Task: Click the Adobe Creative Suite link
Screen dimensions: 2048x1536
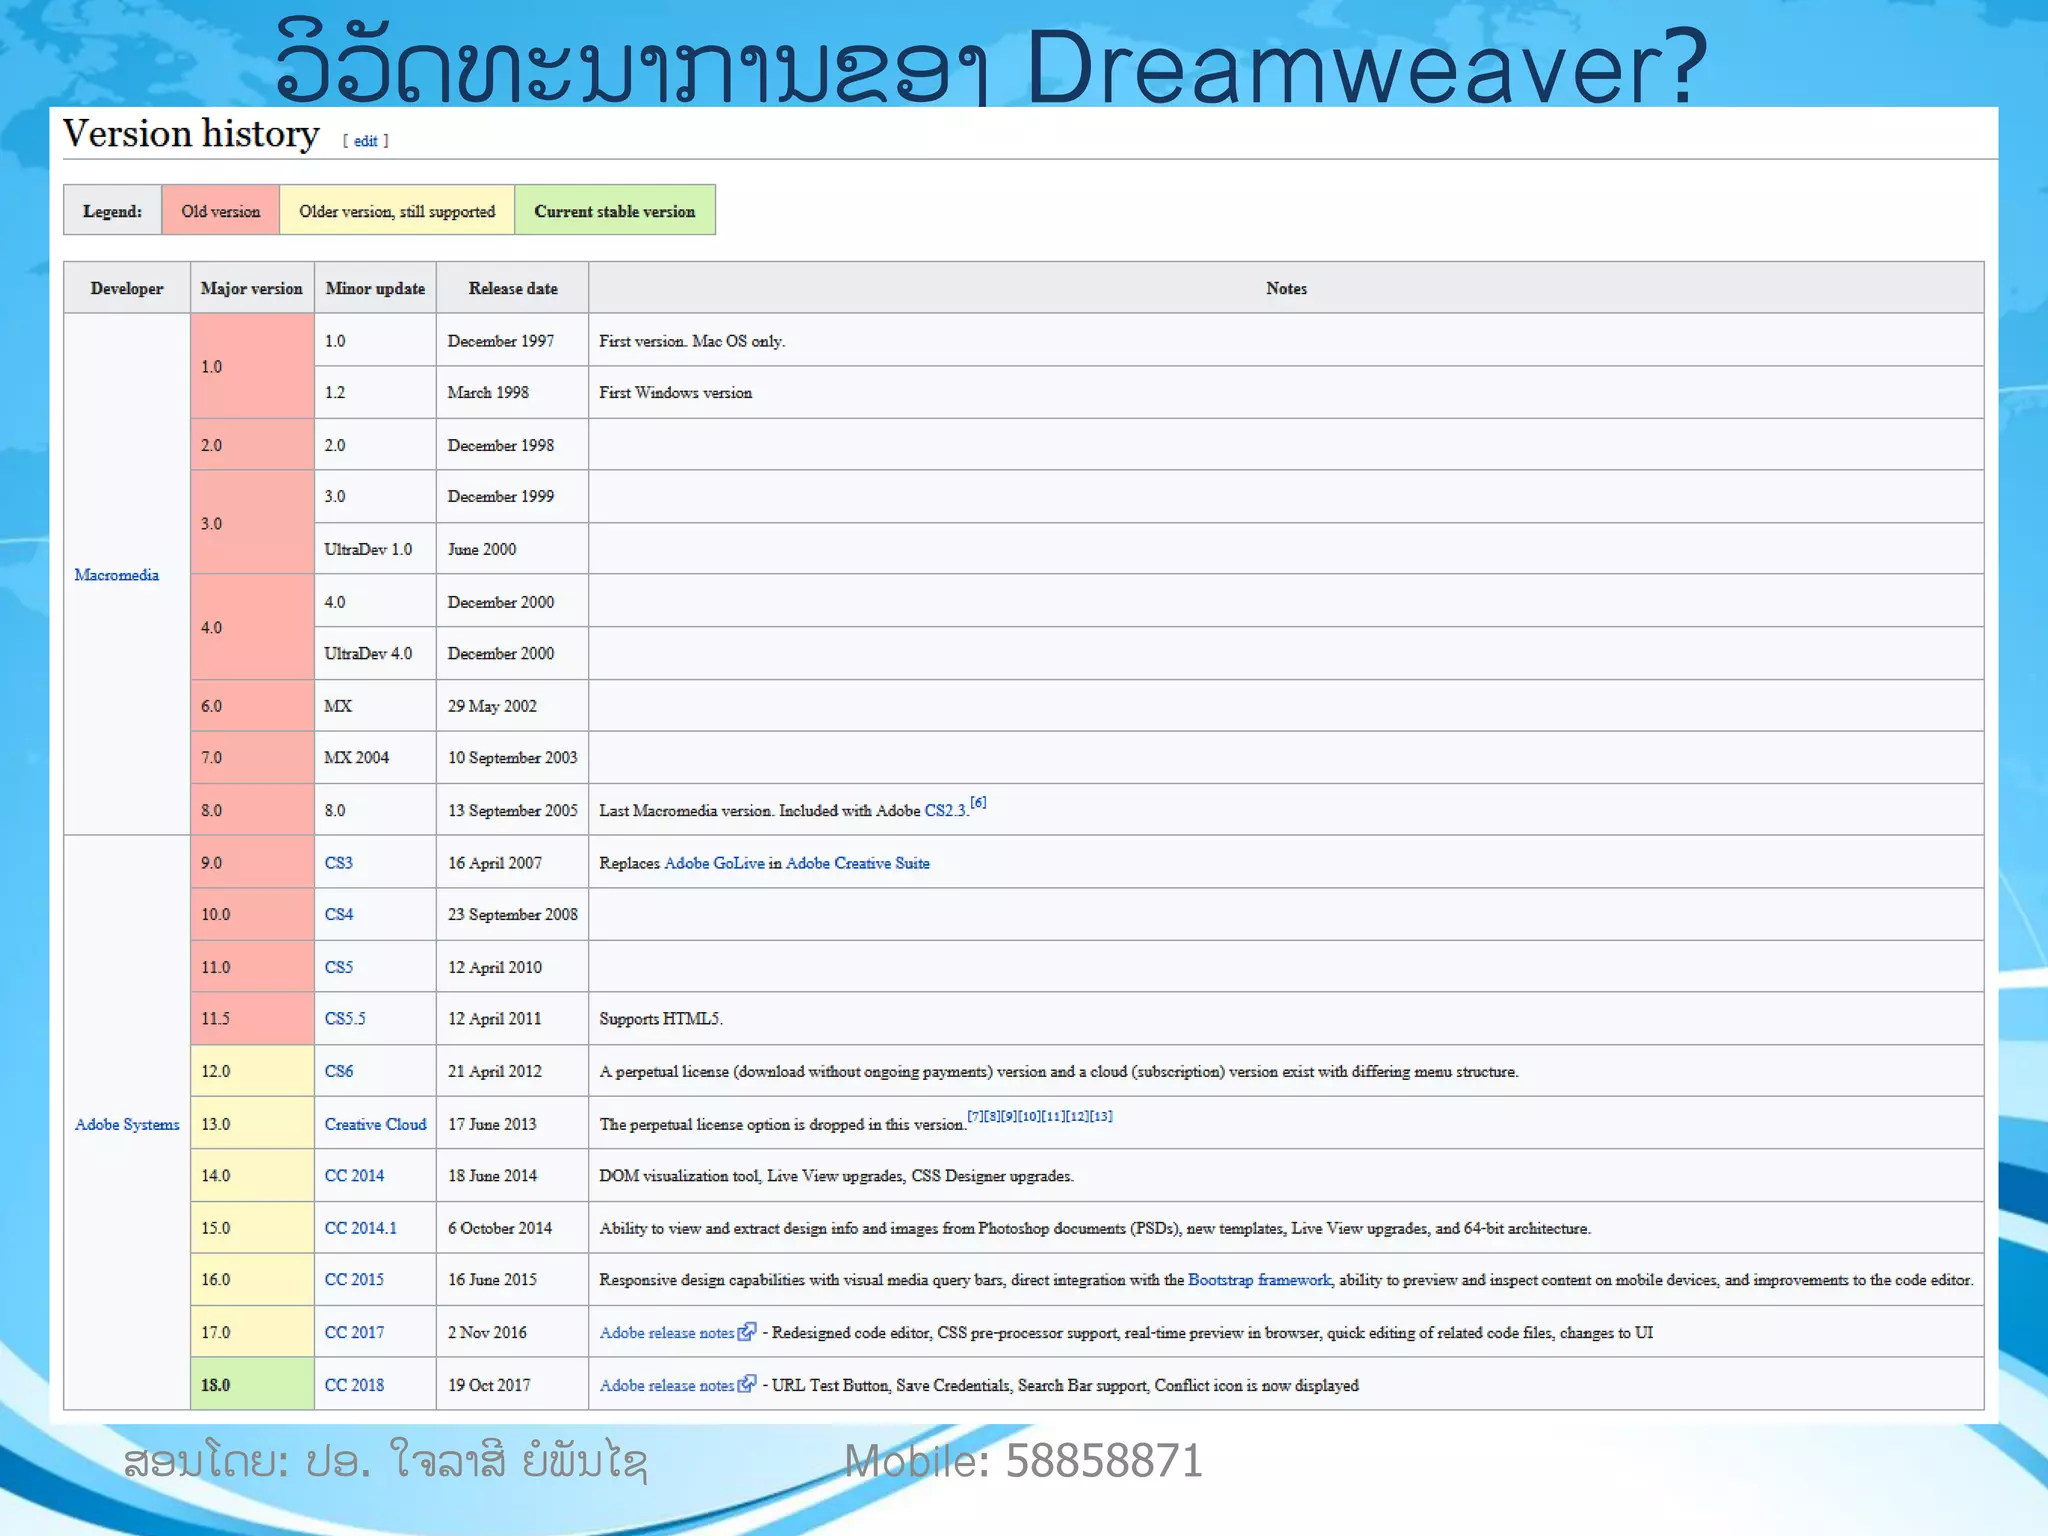Action: click(857, 863)
